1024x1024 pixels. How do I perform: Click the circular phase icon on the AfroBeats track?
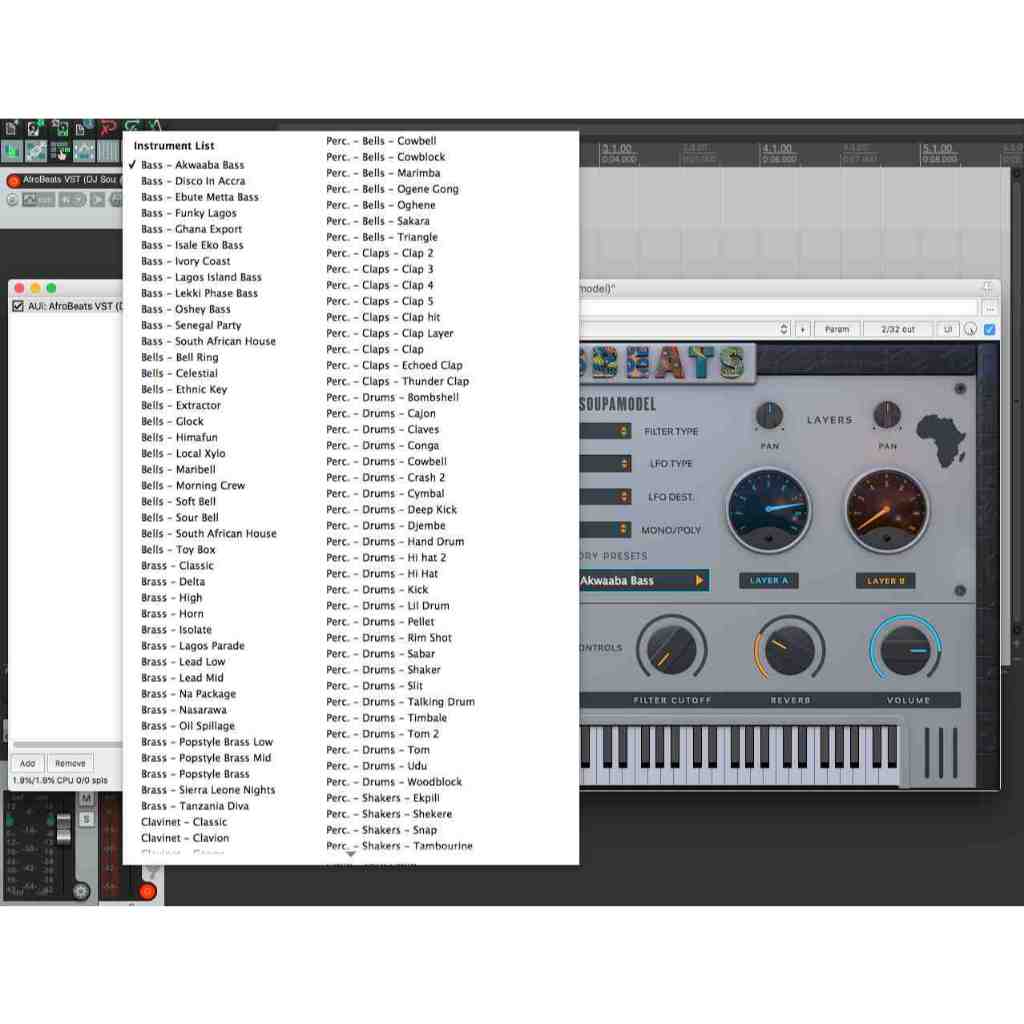[x=12, y=200]
